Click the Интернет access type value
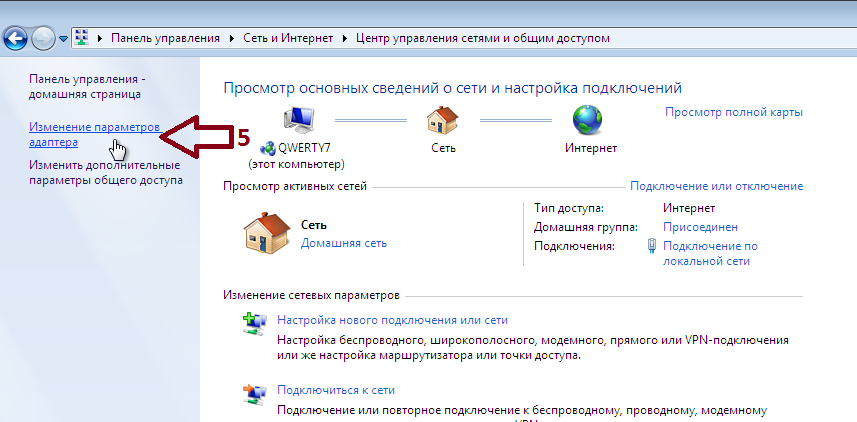This screenshot has height=422, width=857. click(689, 208)
